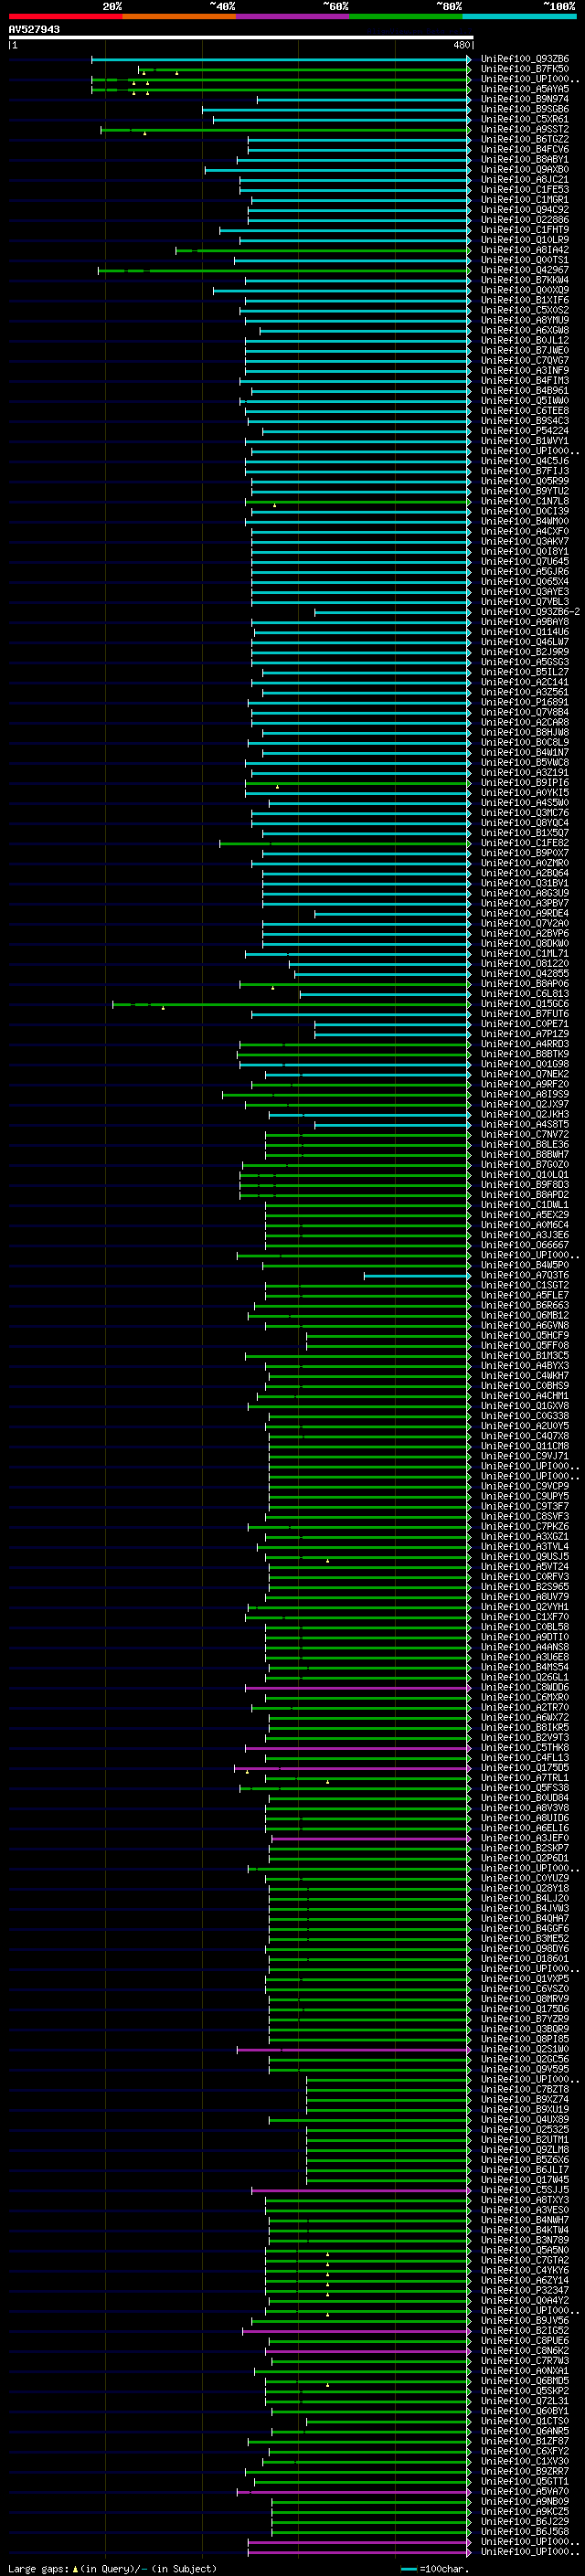Click label UniRef100_P16891
This screenshot has width=585, height=2576.
tap(524, 702)
